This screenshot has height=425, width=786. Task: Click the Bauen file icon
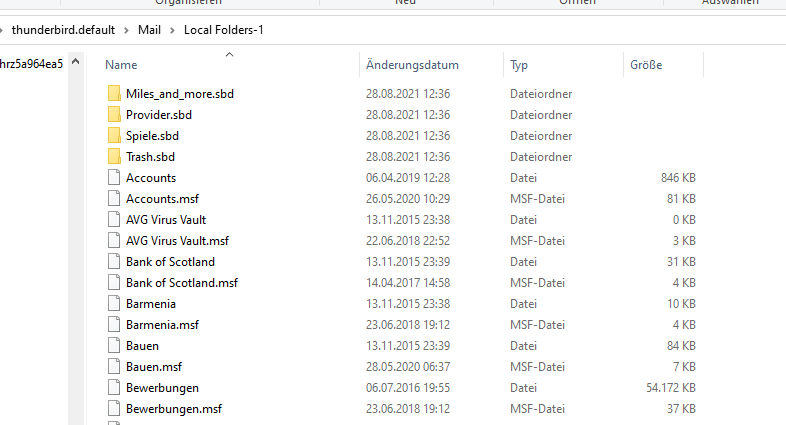(114, 346)
